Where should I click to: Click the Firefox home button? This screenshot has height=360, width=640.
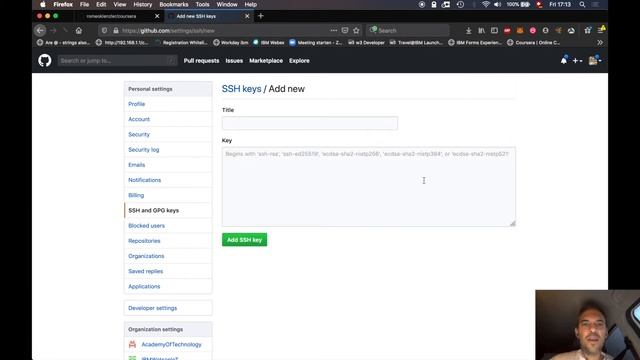coord(79,31)
